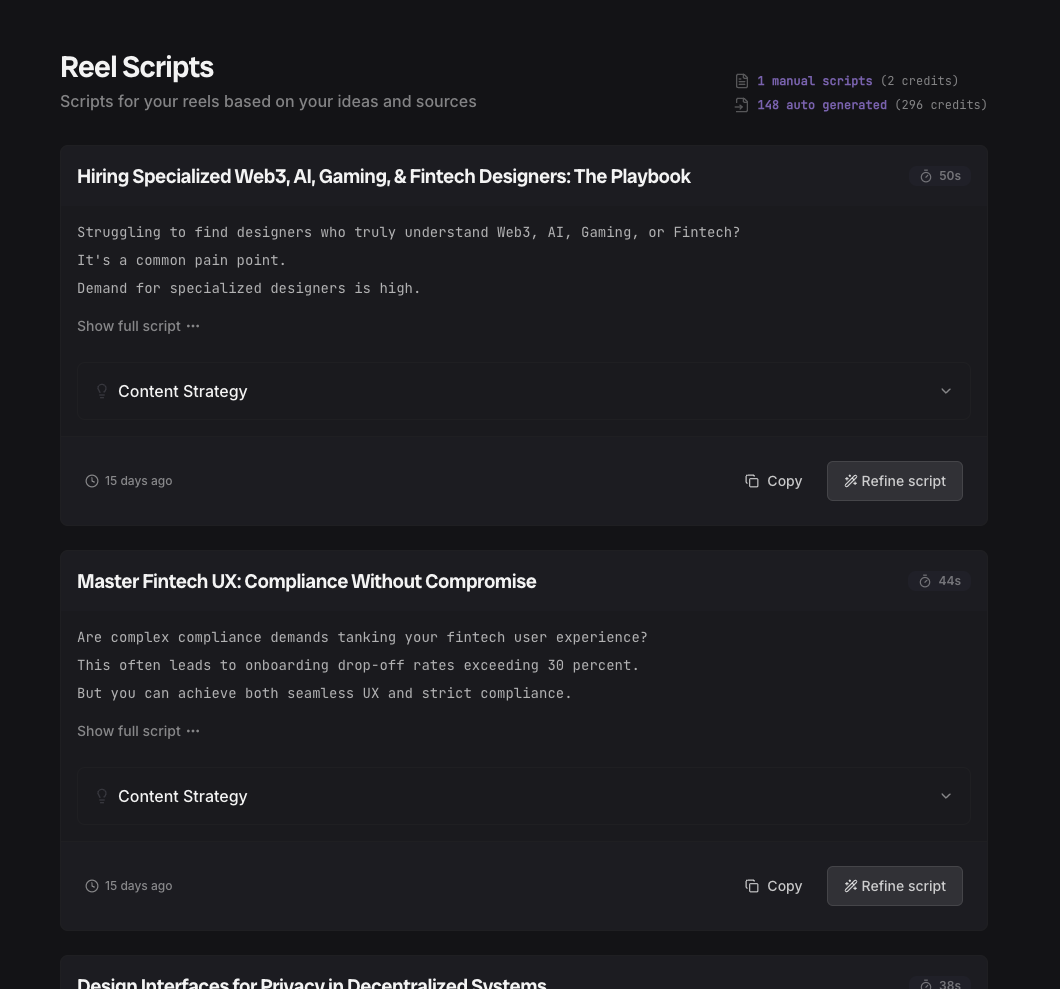
Task: Refine the Hiring Specialized Designers script
Action: tap(894, 481)
